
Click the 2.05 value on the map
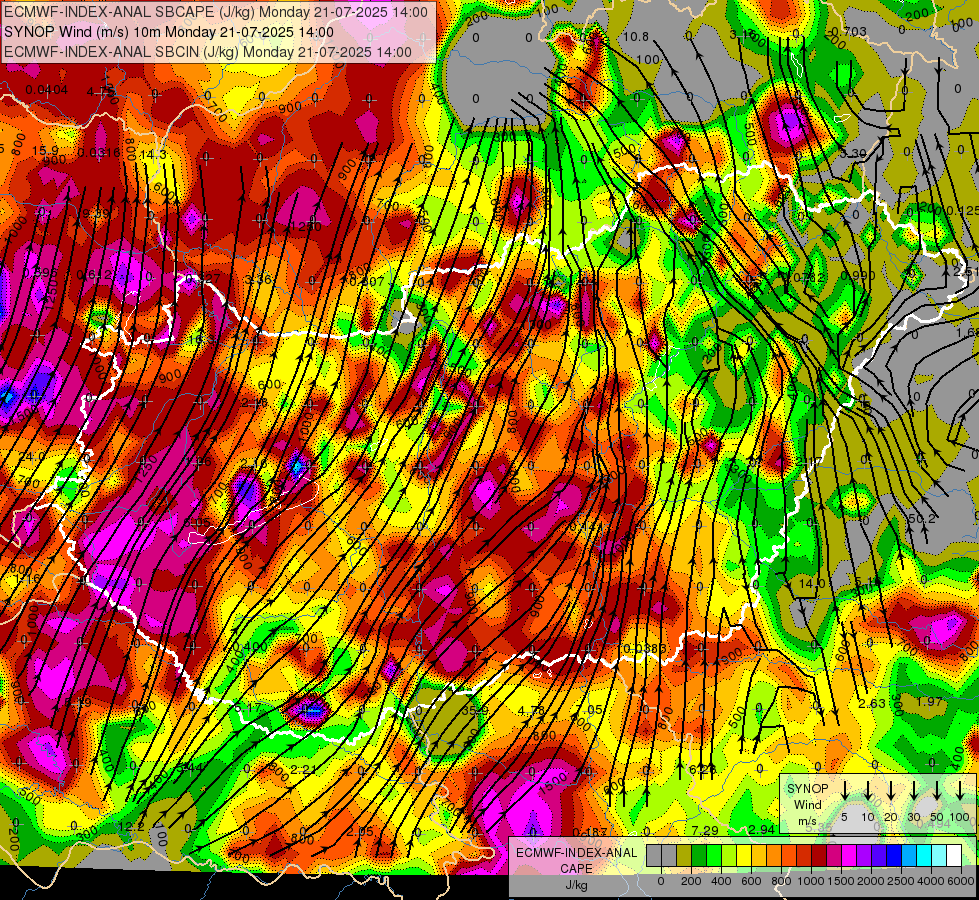360,831
